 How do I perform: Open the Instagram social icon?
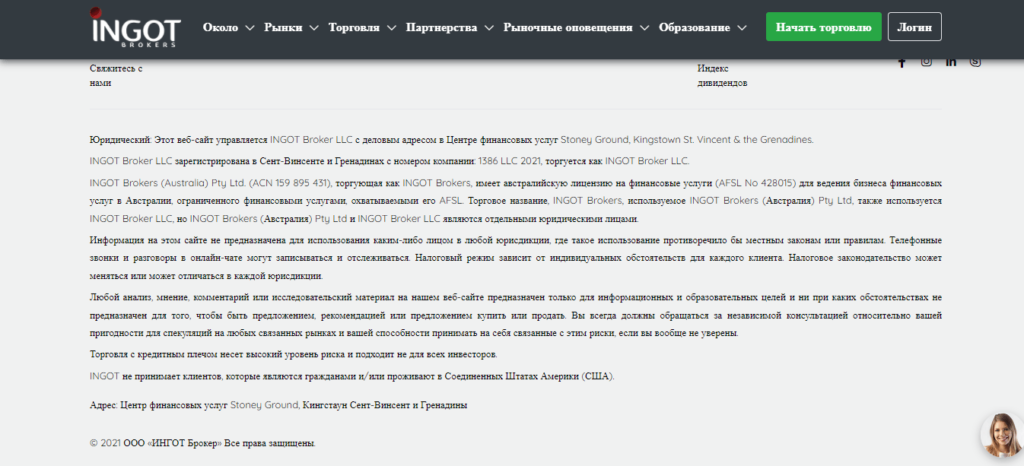coord(926,61)
